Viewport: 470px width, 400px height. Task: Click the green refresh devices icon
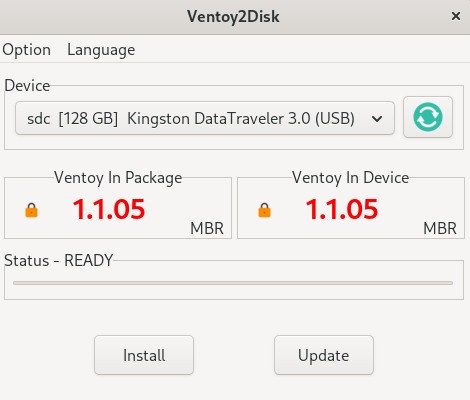pos(428,117)
